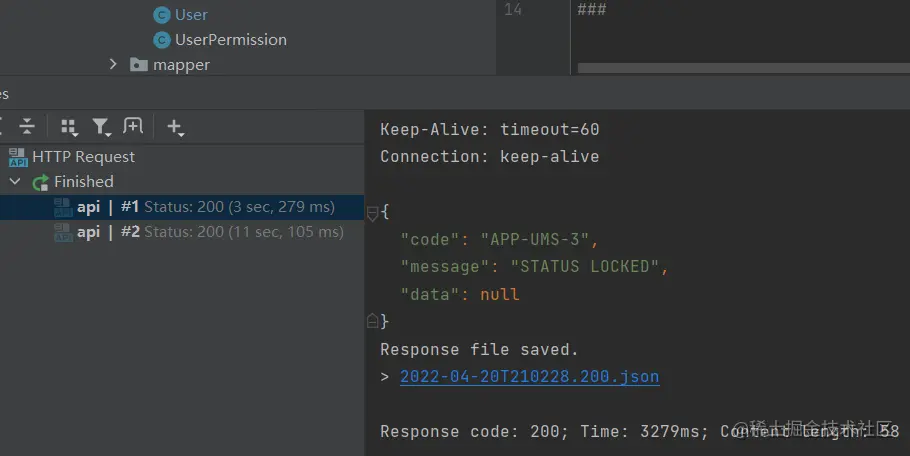Viewport: 910px width, 456px height.
Task: Click the "APP-UMS-3" code value
Action: pos(535,239)
